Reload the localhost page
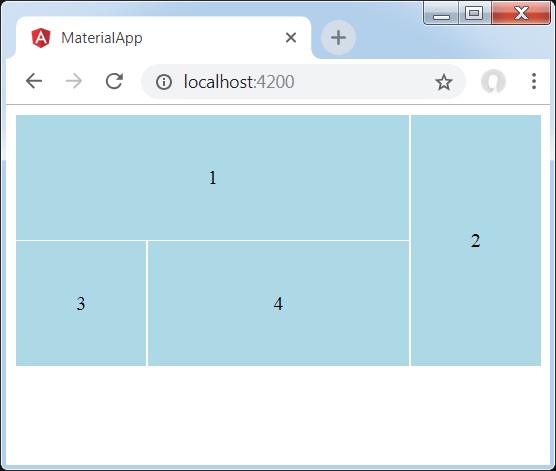Screen dimensions: 556x471 [114, 81]
